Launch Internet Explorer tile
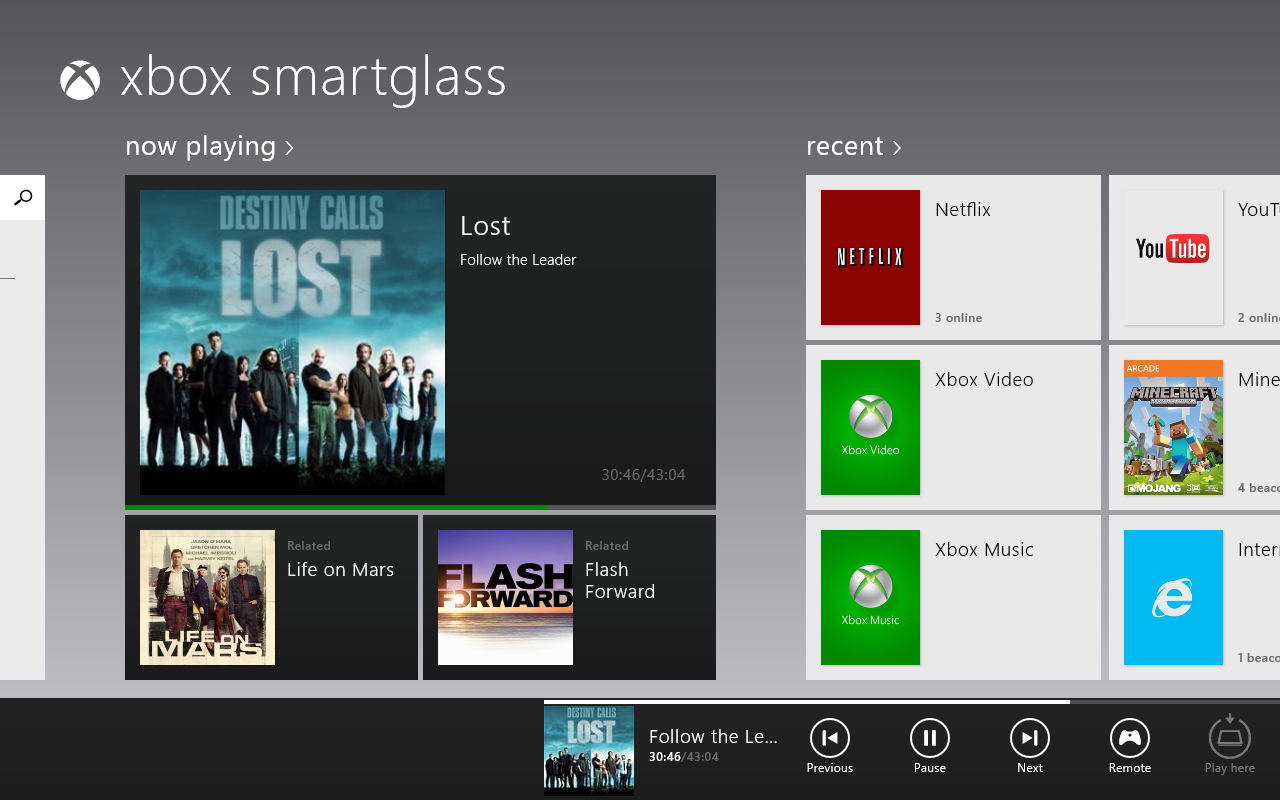 pyautogui.click(x=1172, y=597)
